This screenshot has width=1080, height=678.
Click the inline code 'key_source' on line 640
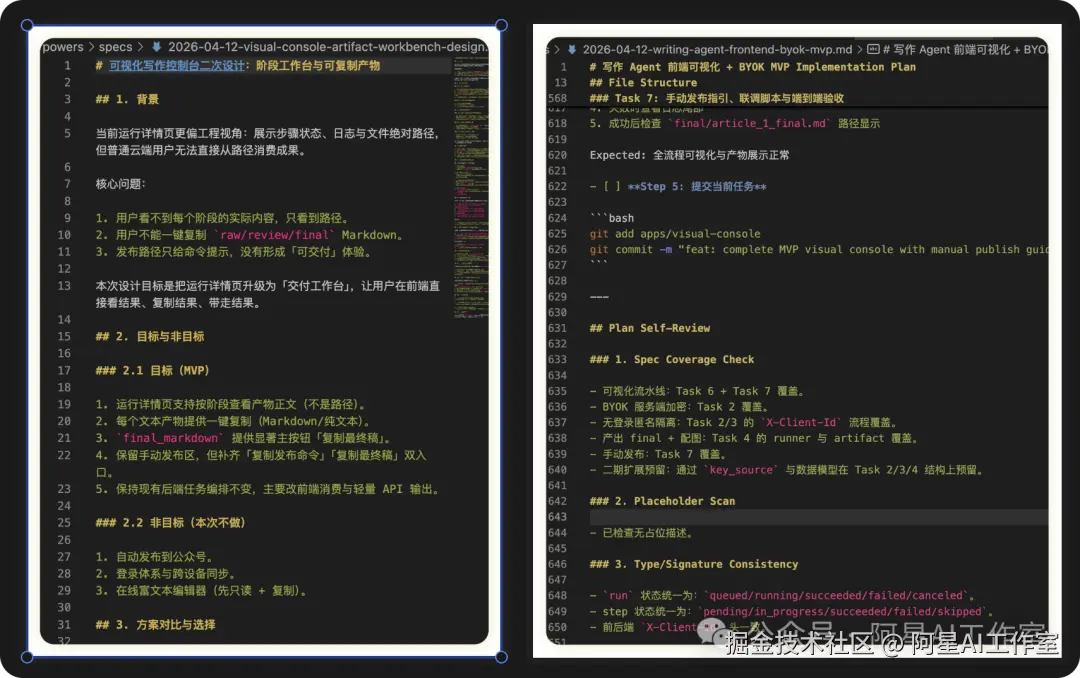740,470
